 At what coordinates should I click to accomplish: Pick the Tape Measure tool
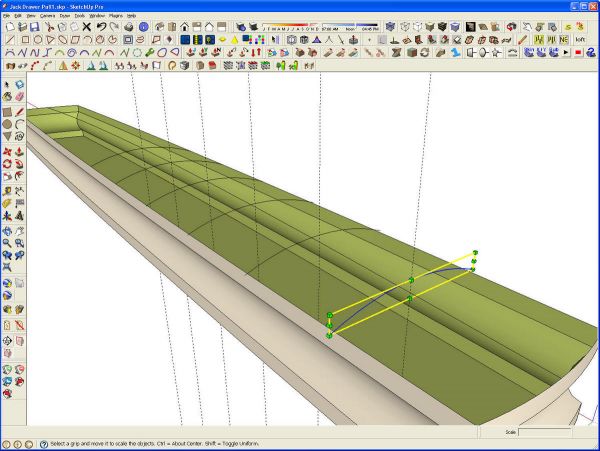[7, 191]
